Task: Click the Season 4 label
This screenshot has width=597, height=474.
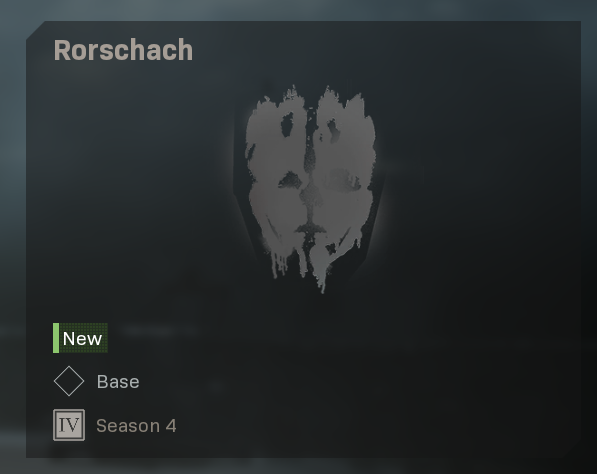Action: pyautogui.click(x=136, y=425)
